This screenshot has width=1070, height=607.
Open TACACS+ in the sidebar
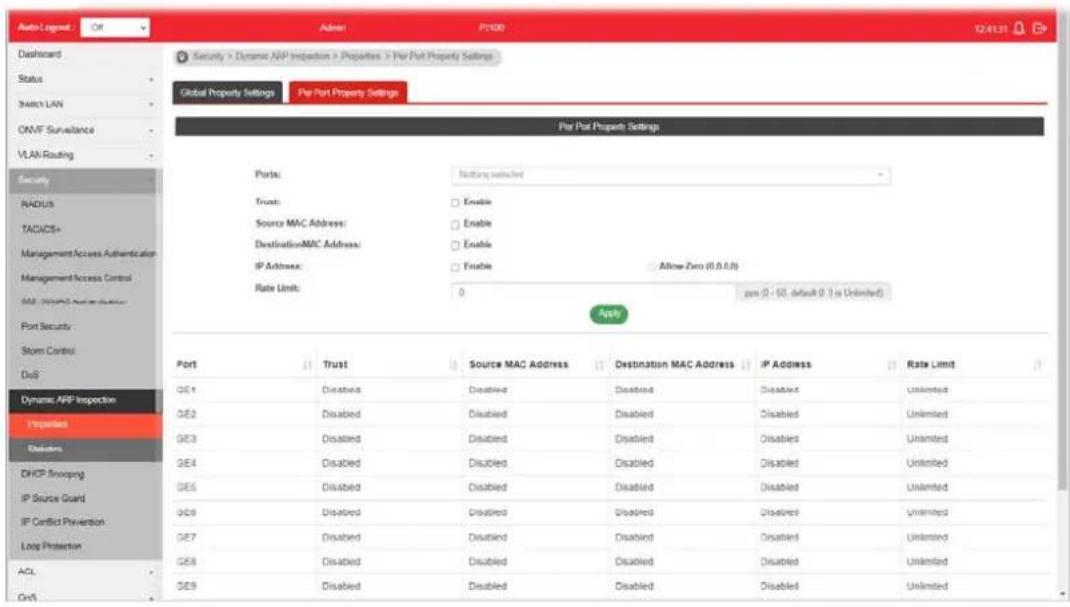point(41,229)
